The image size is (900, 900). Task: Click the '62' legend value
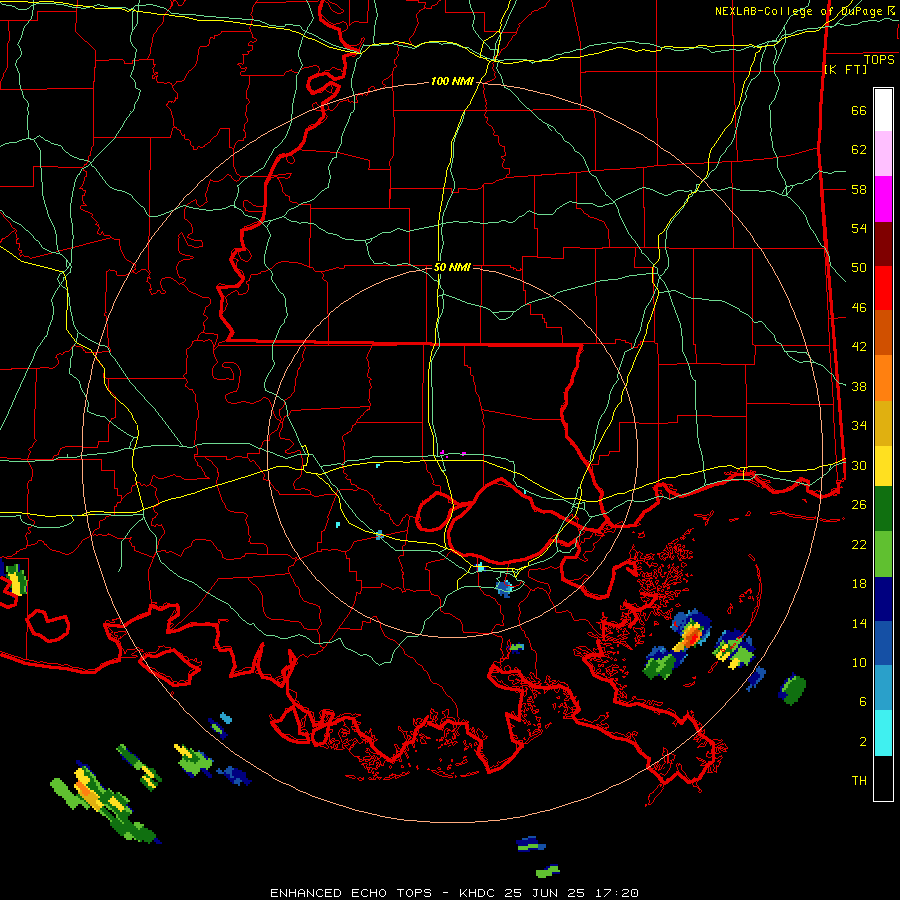pyautogui.click(x=859, y=150)
